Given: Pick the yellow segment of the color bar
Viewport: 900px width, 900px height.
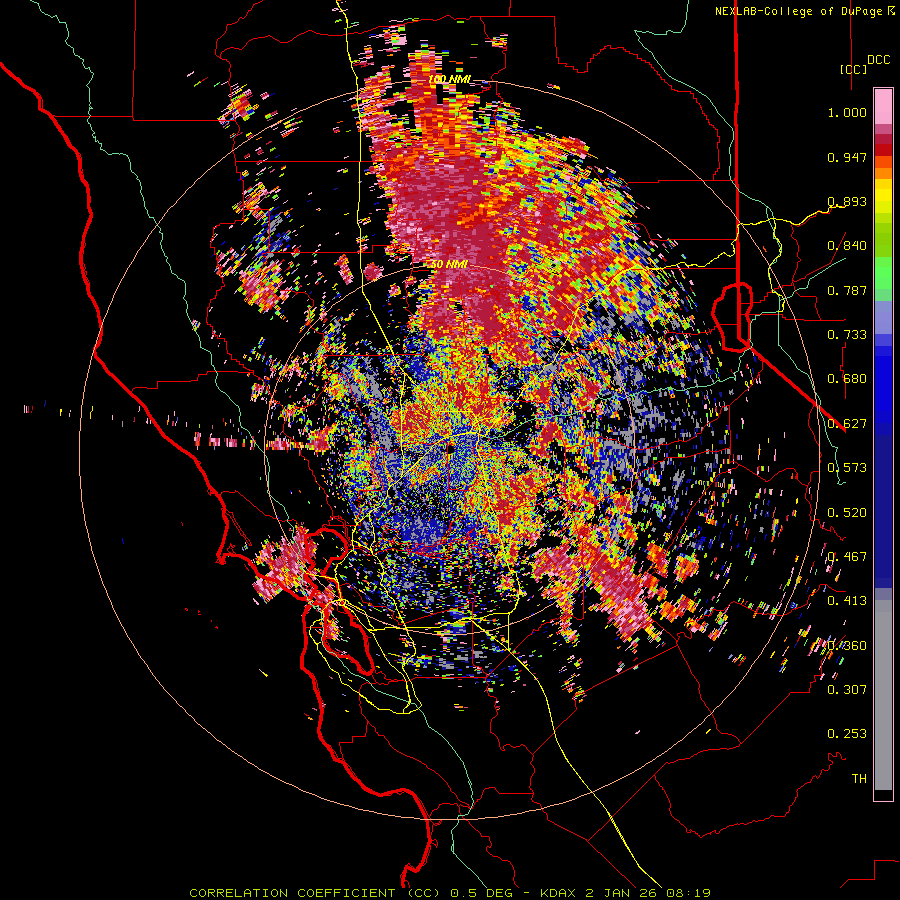Looking at the screenshot, I should tap(883, 196).
